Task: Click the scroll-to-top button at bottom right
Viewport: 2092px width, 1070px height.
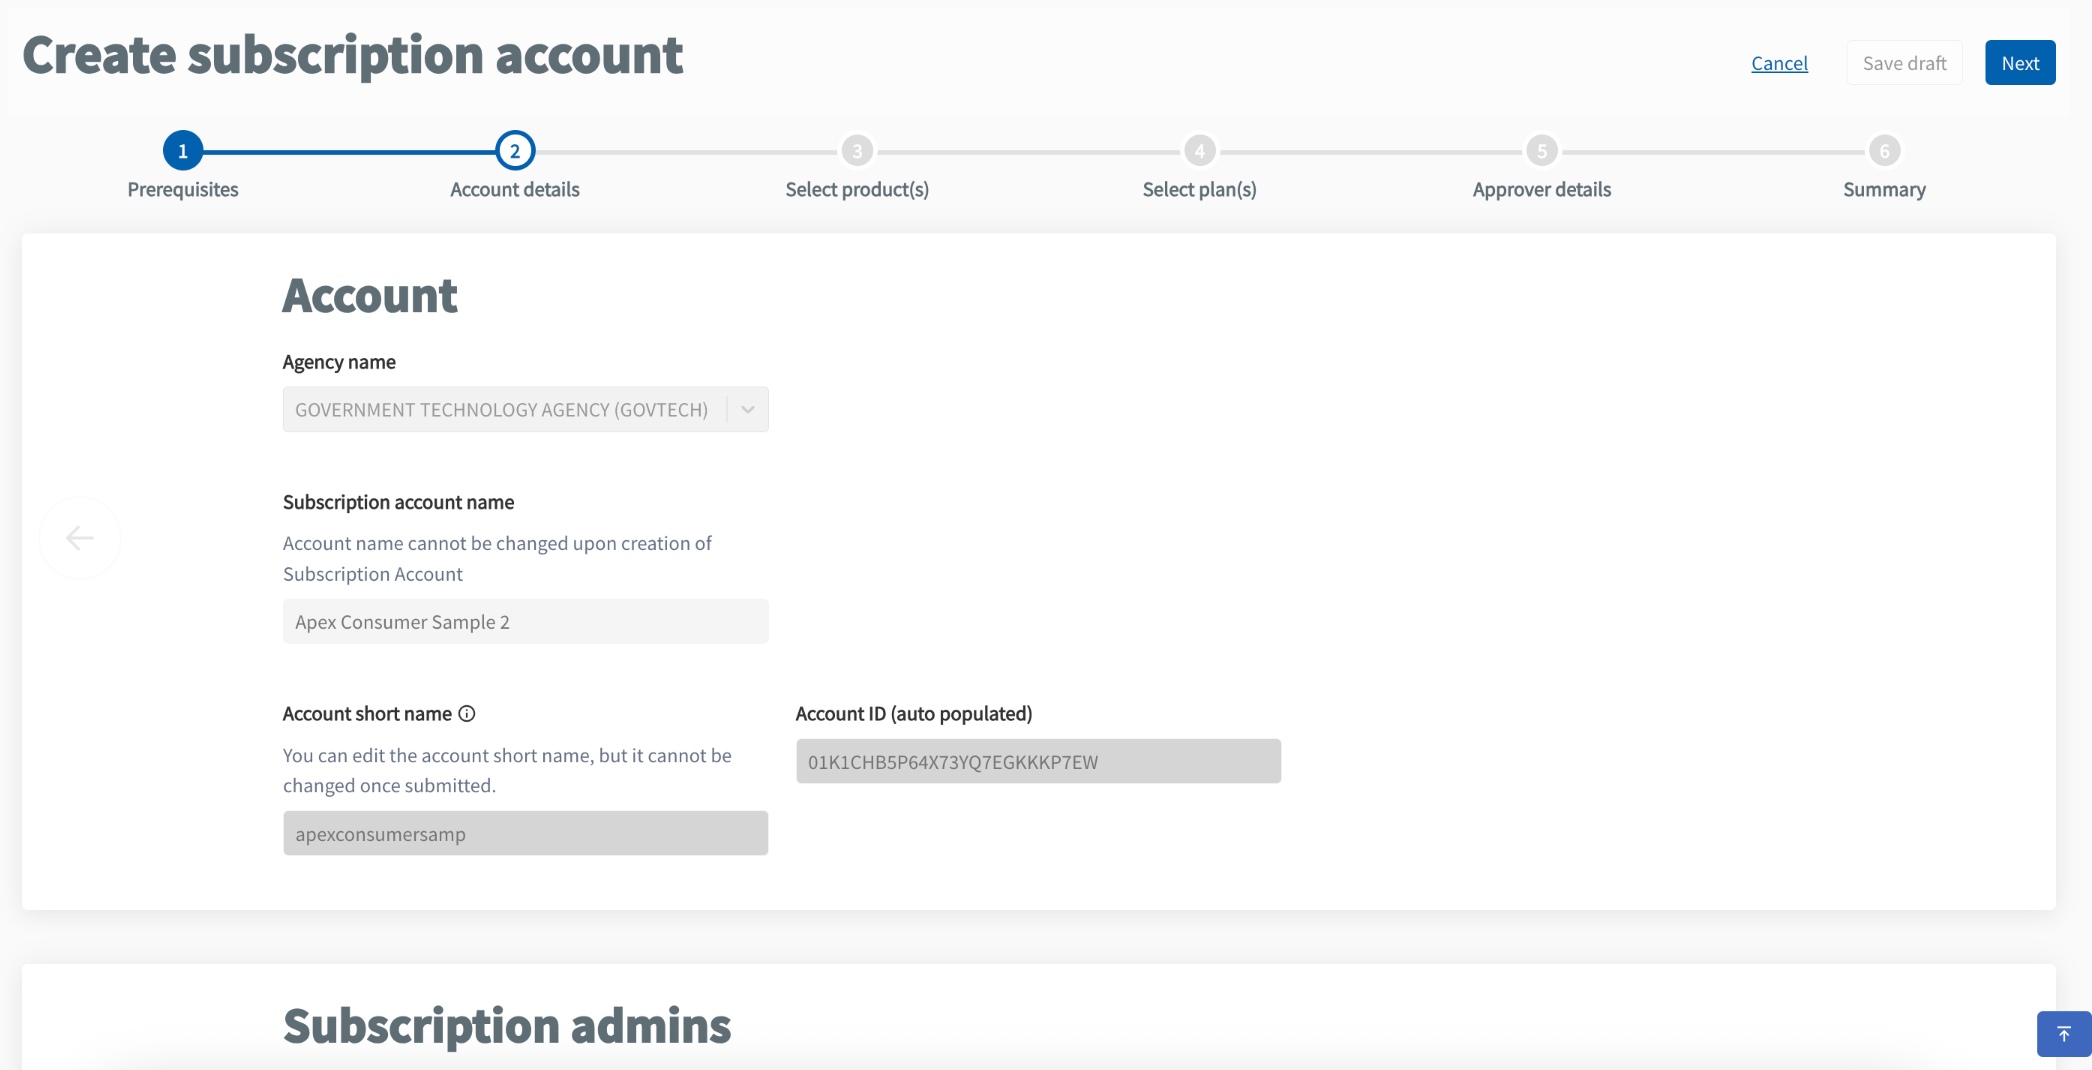Action: coord(2063,1033)
